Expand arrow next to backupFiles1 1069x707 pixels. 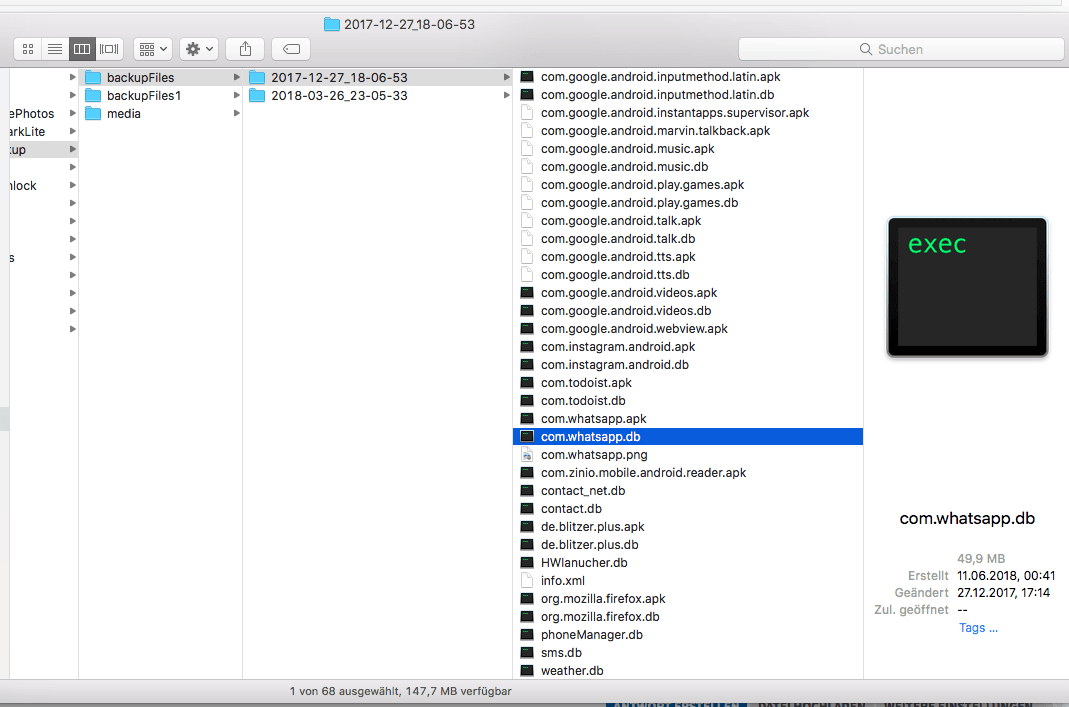point(237,95)
